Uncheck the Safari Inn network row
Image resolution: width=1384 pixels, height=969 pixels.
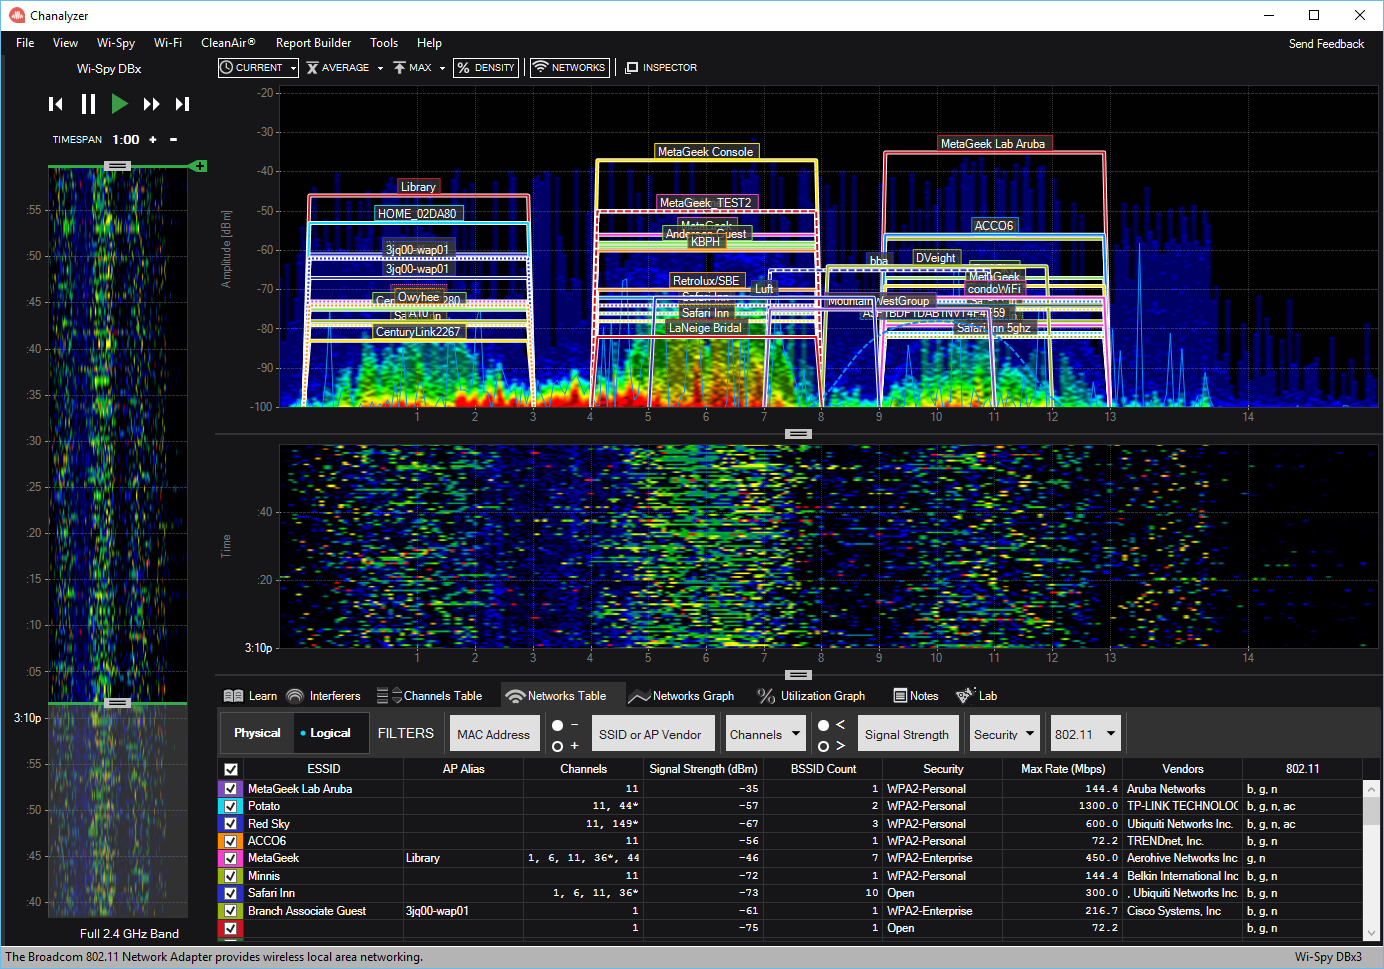click(x=231, y=893)
